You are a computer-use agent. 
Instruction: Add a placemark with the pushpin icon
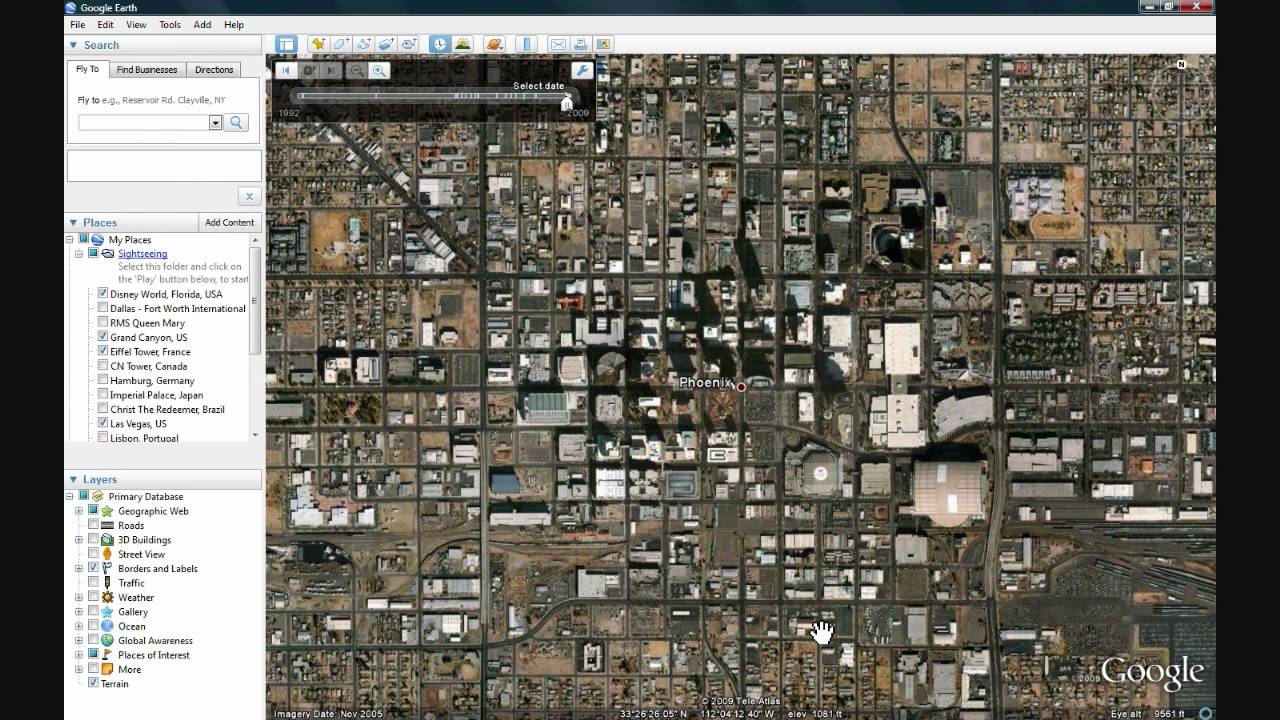tap(318, 44)
